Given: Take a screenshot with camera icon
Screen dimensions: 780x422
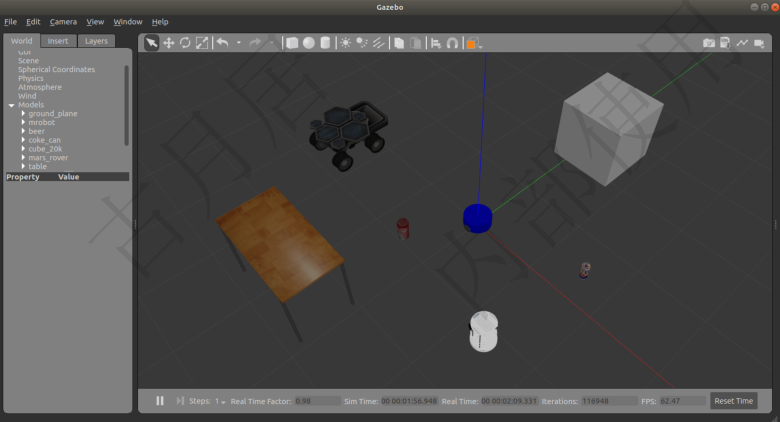Looking at the screenshot, I should pos(709,43).
